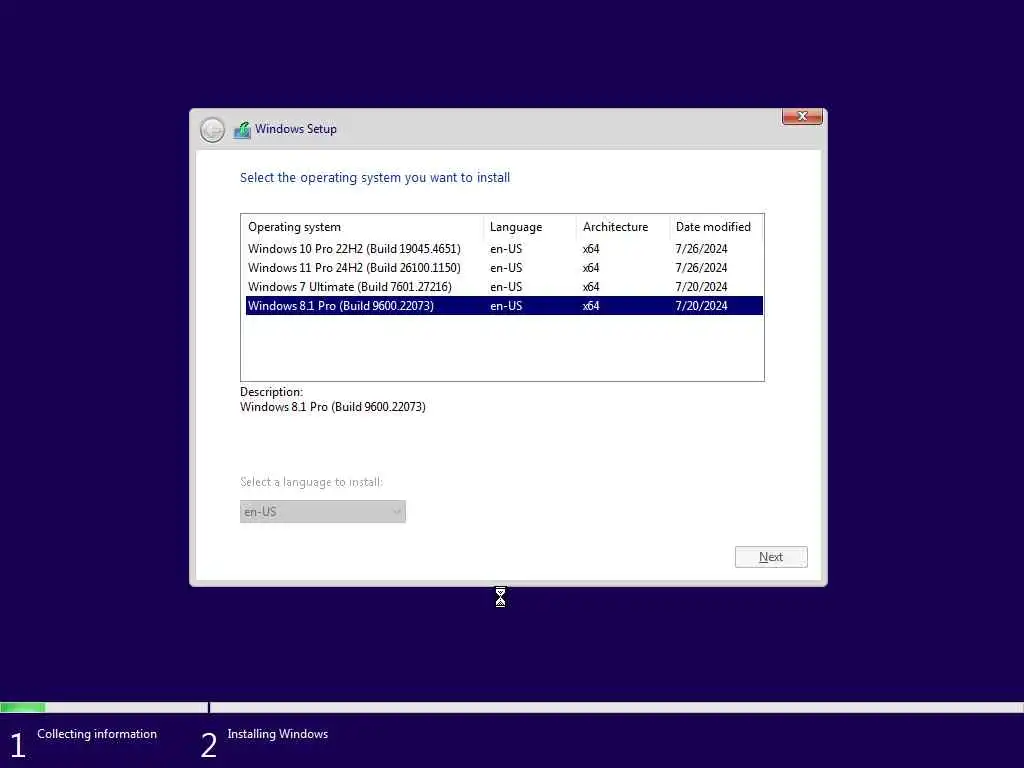This screenshot has height=768, width=1024.
Task: Click the x64 architecture cell for Windows 11 Pro
Action: pos(591,268)
